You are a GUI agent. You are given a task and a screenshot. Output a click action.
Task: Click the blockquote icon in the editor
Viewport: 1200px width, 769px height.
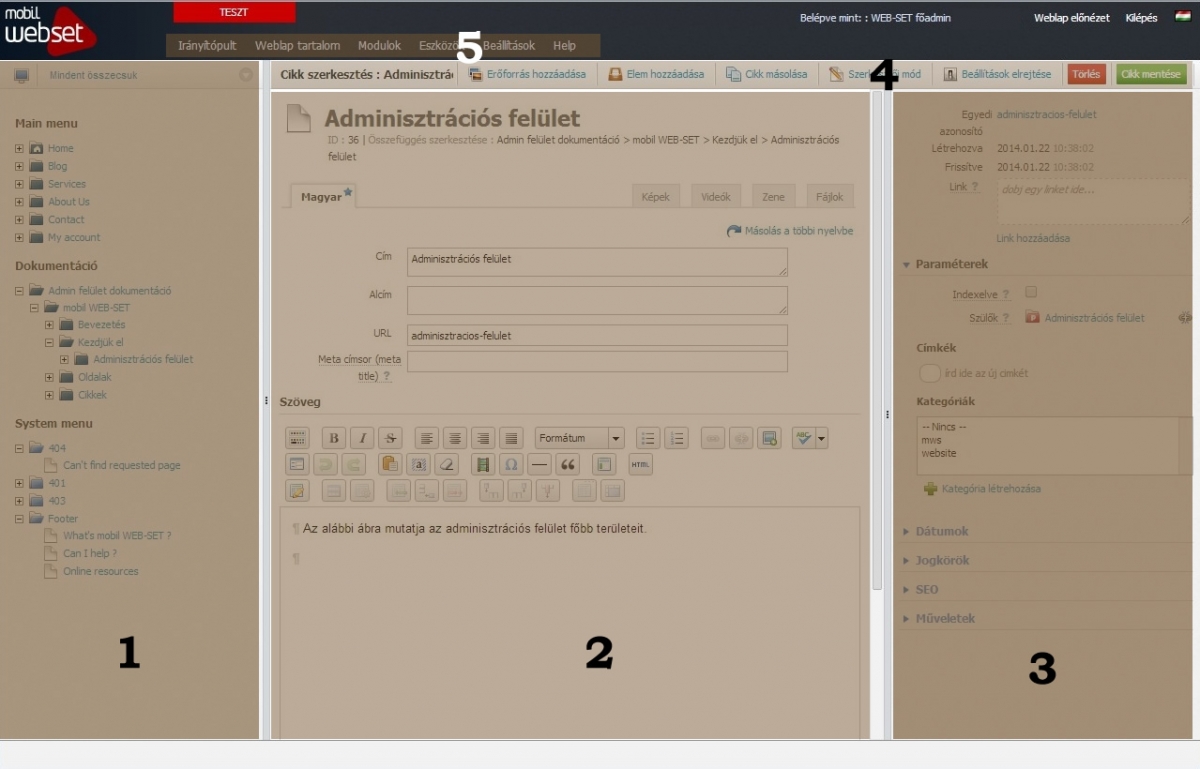coord(568,464)
